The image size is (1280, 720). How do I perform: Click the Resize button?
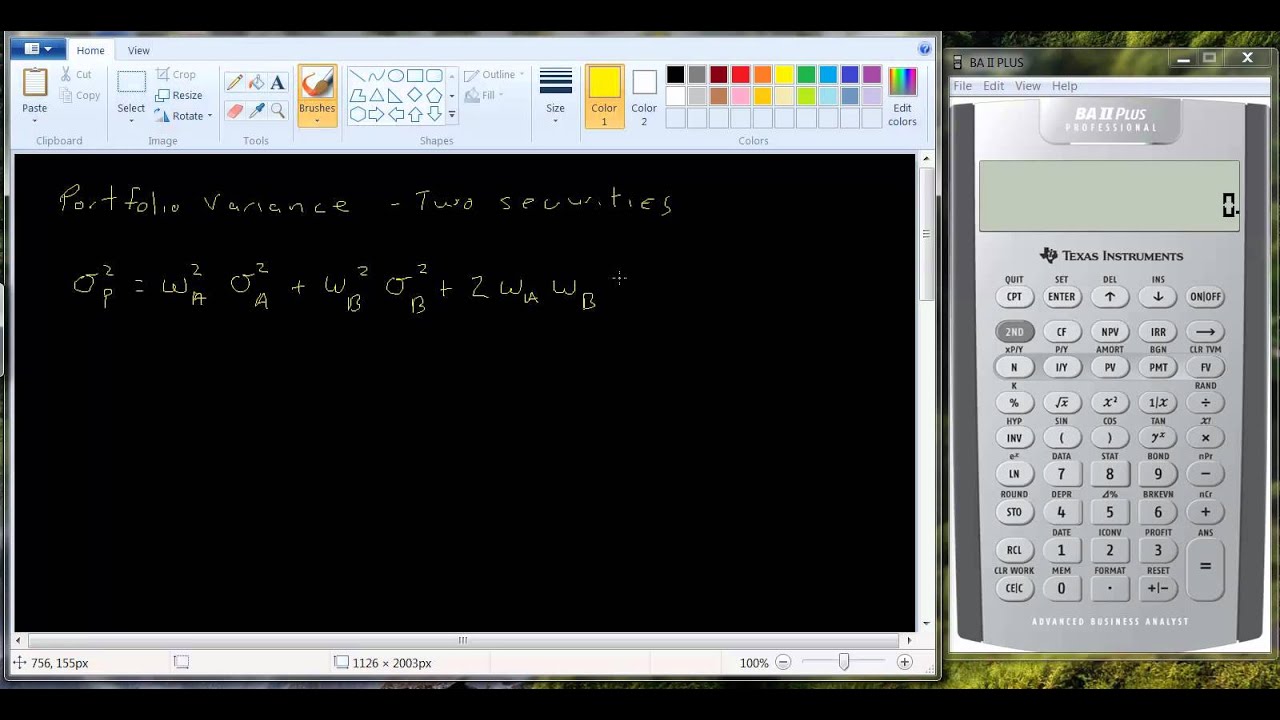[179, 95]
